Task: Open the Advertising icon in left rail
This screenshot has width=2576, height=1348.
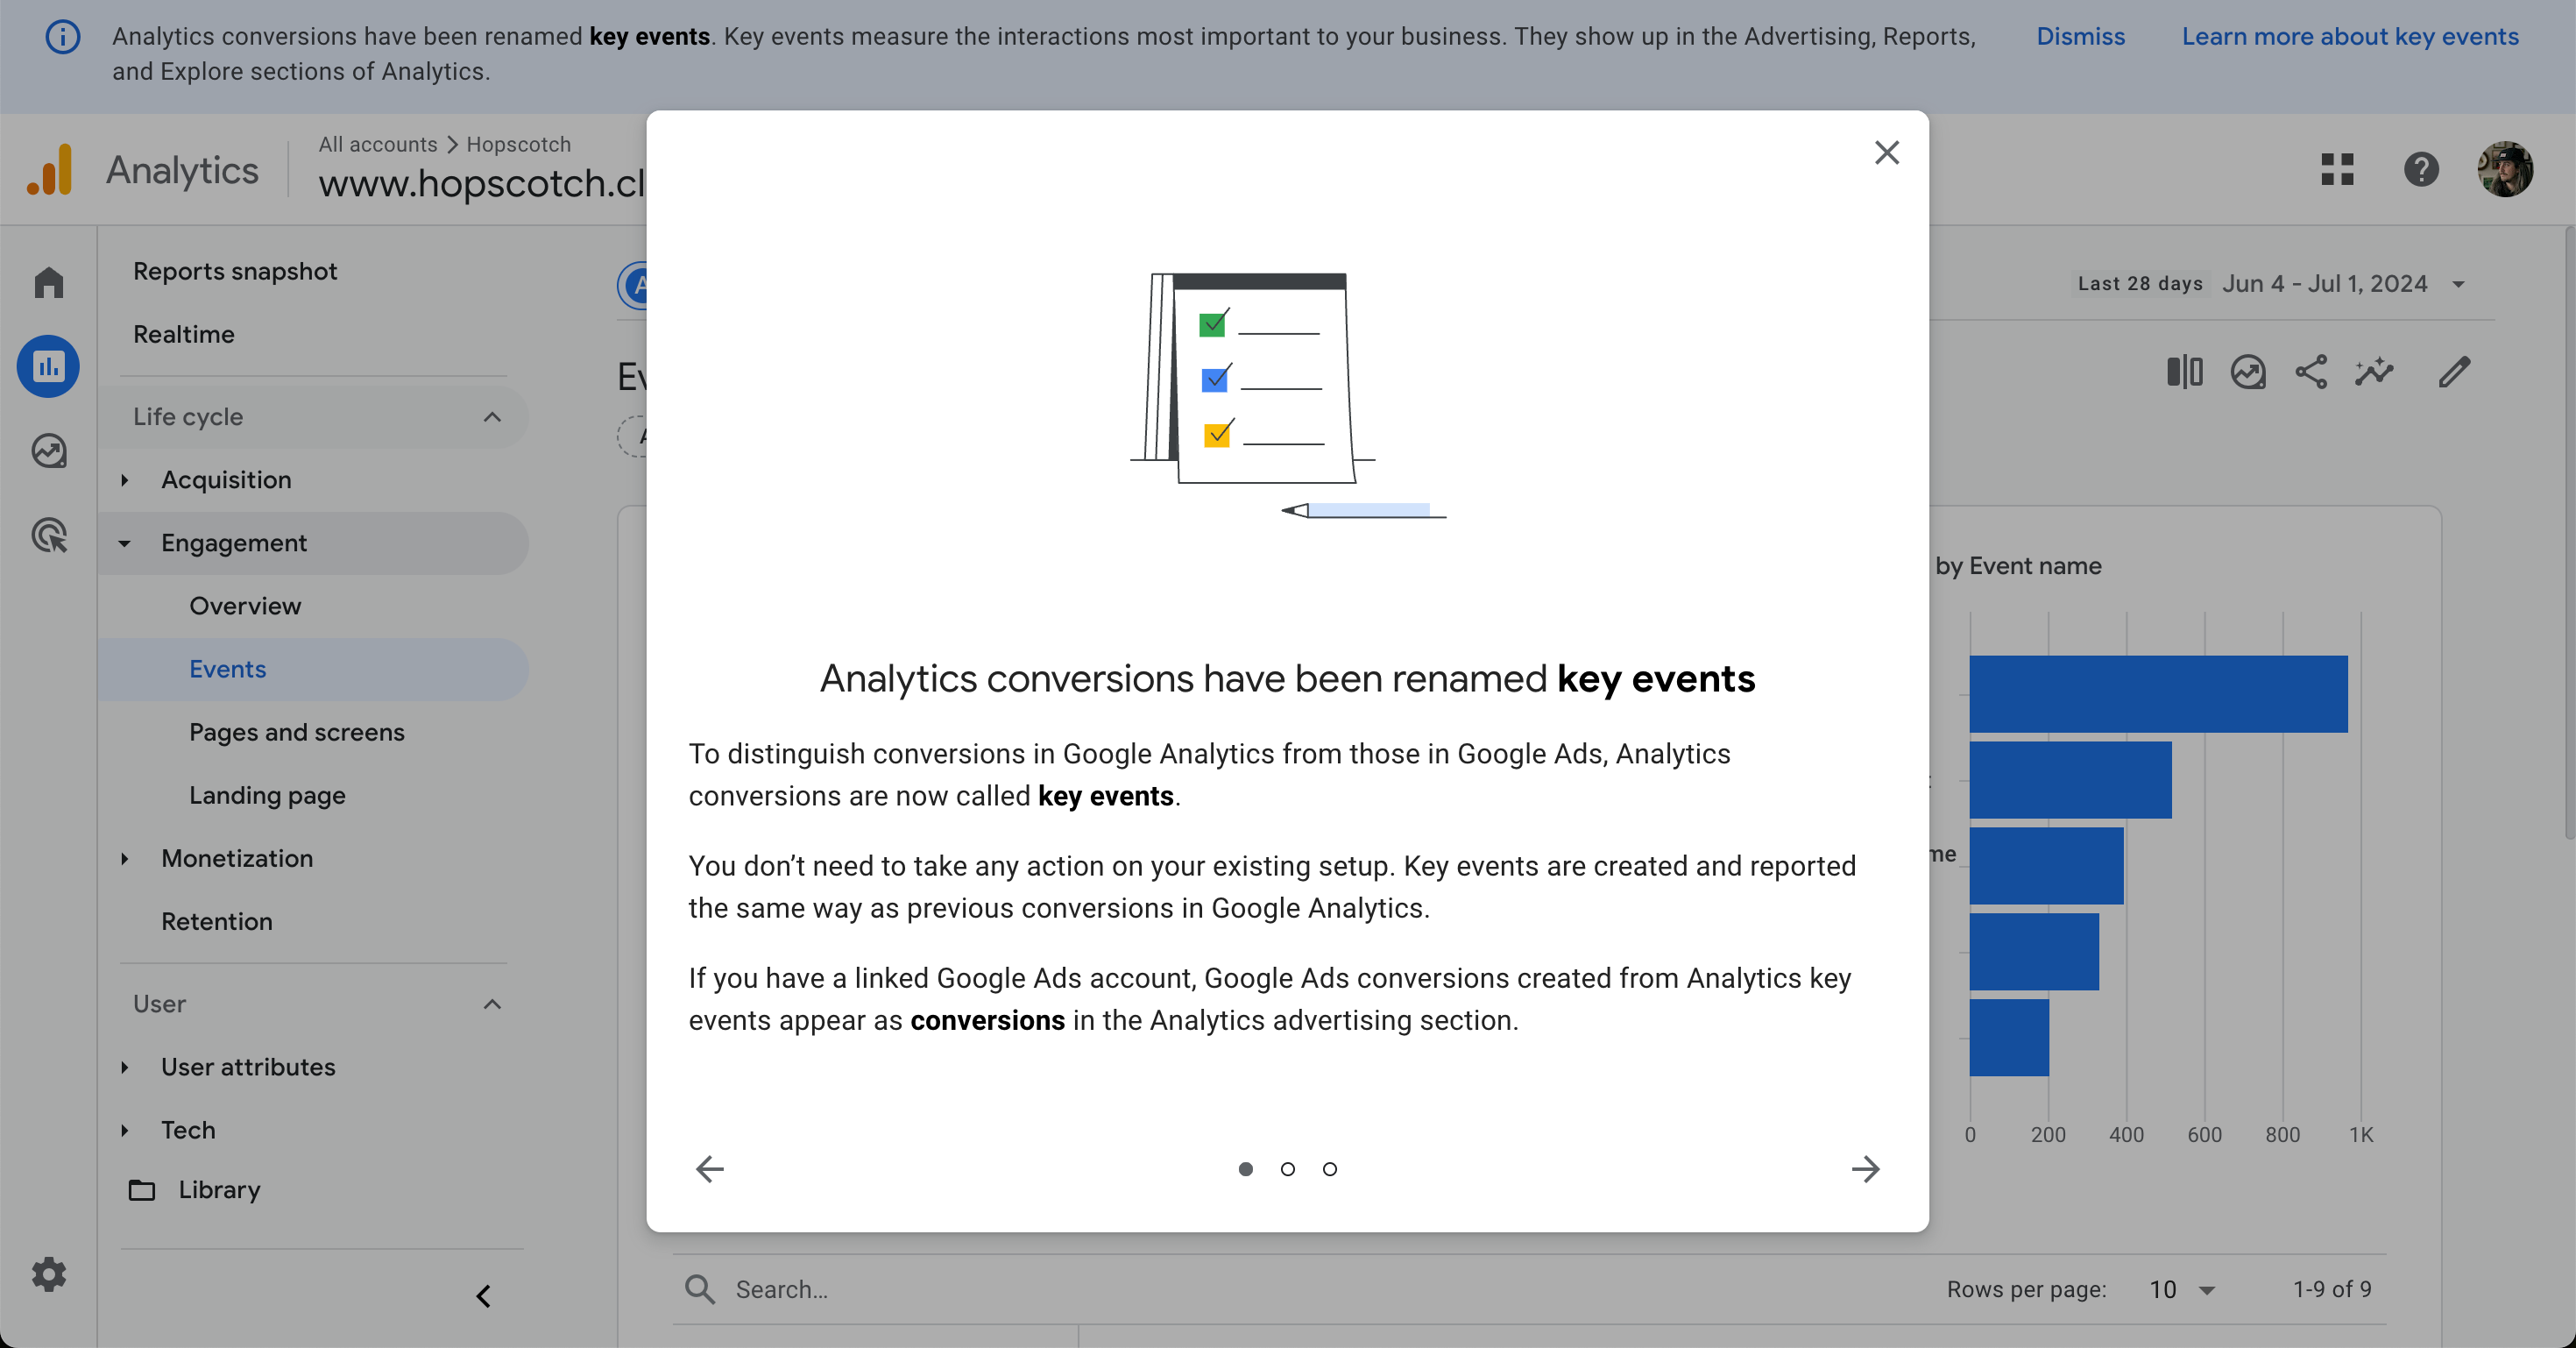Action: tap(48, 535)
